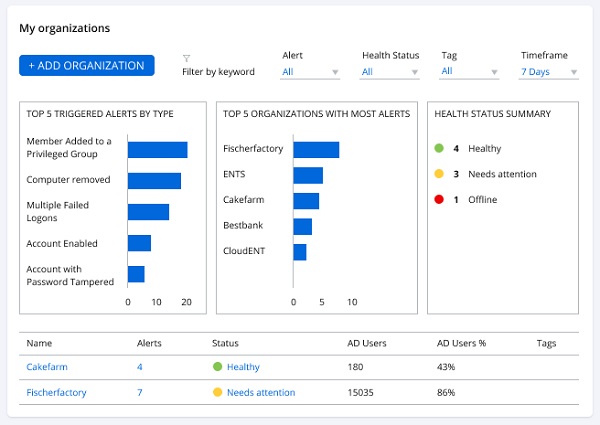600x425 pixels.
Task: Click Fischerfactory's yellow status indicator in table
Action: (x=217, y=393)
